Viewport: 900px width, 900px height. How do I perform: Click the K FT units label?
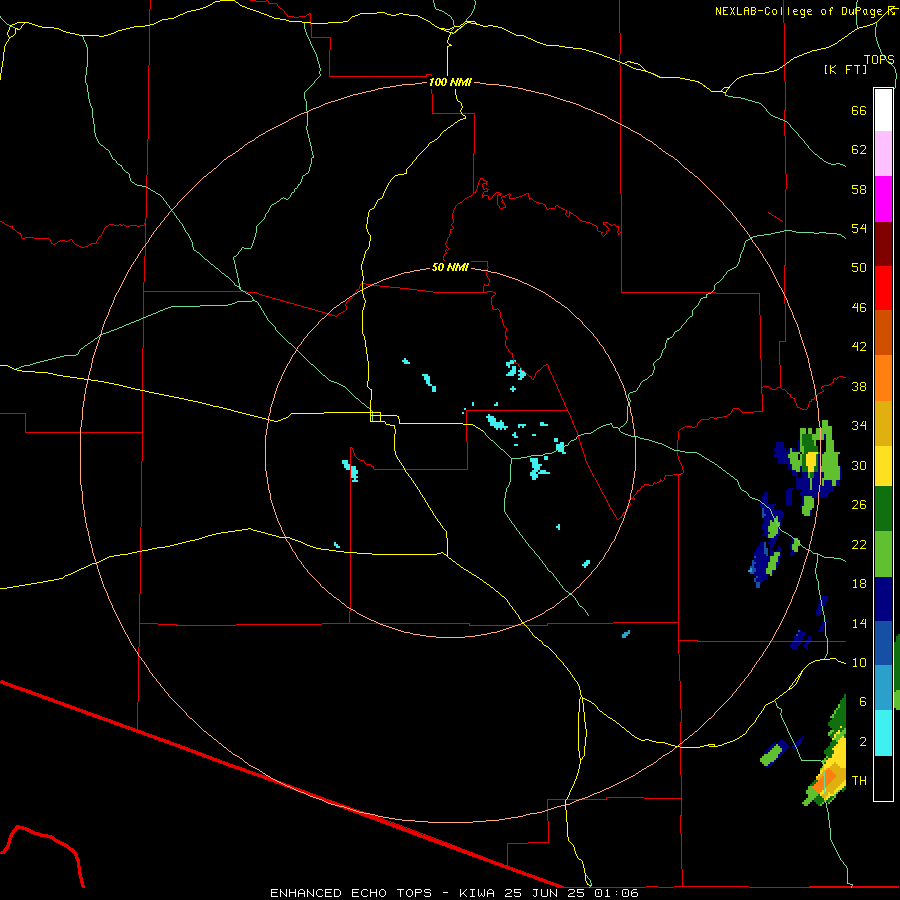coord(845,69)
